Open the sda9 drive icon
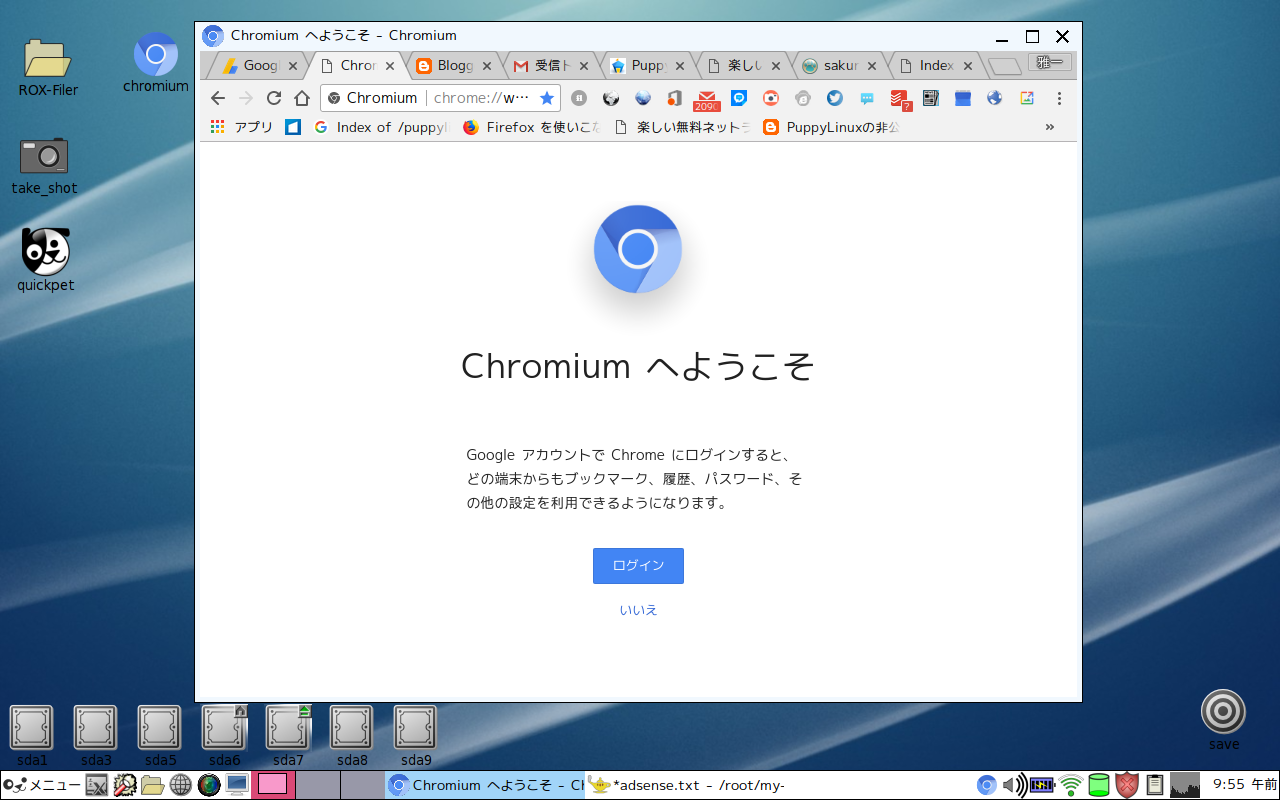 416,735
